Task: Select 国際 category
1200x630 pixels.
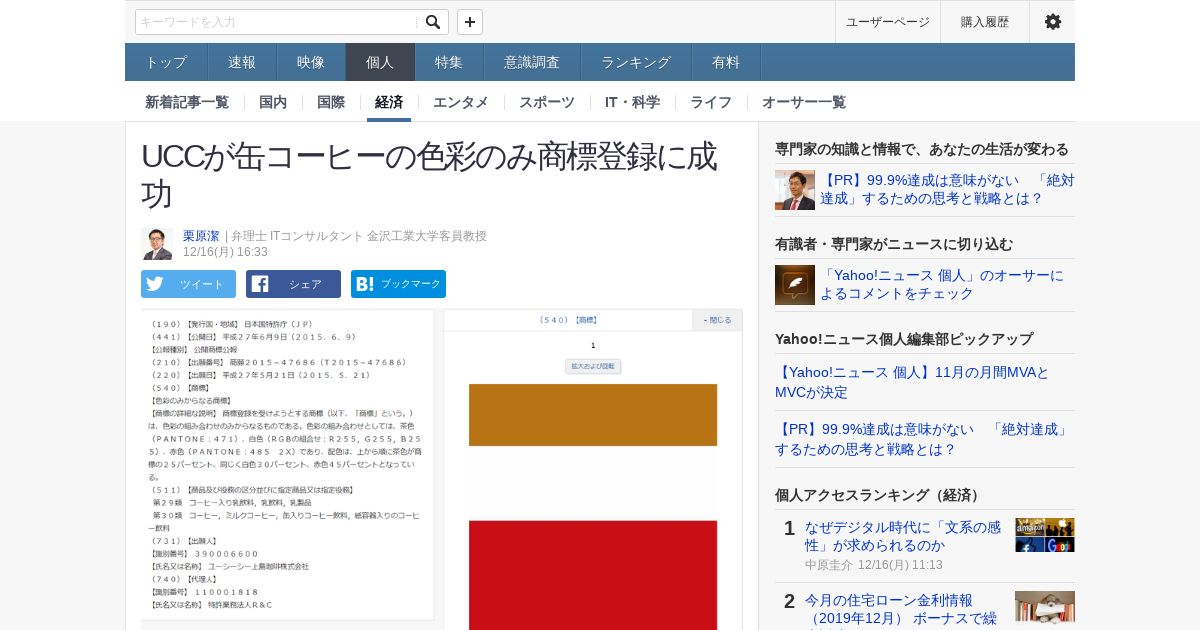Action: [331, 102]
